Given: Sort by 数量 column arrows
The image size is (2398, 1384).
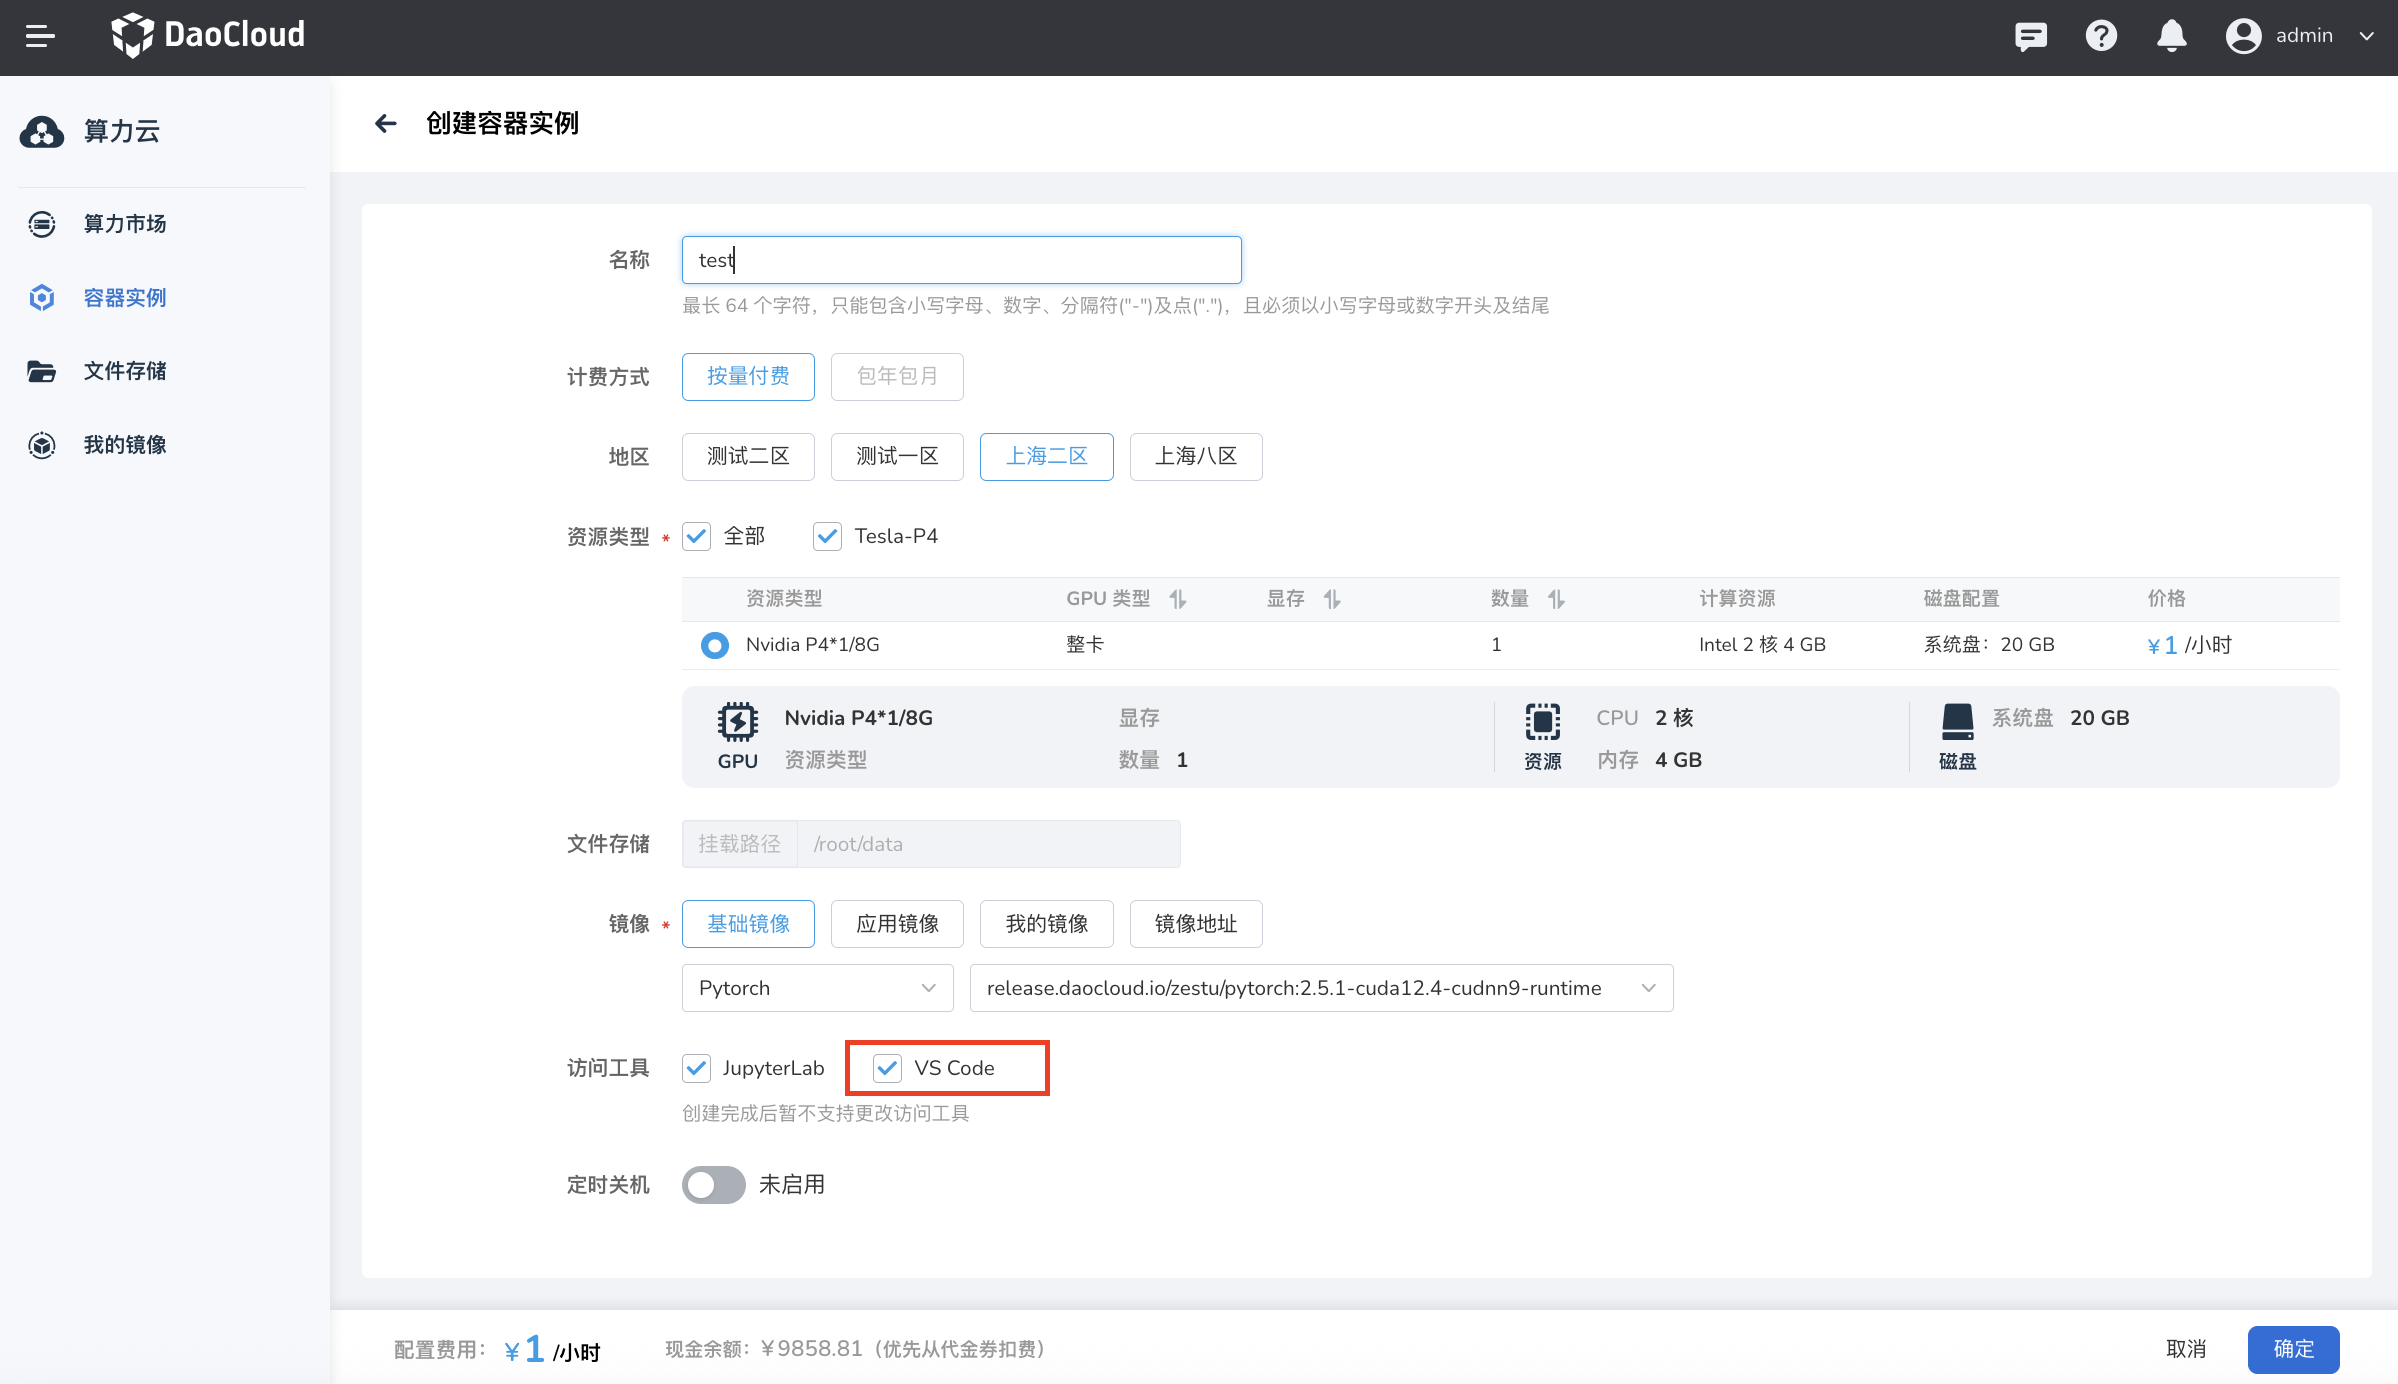Looking at the screenshot, I should 1556,599.
